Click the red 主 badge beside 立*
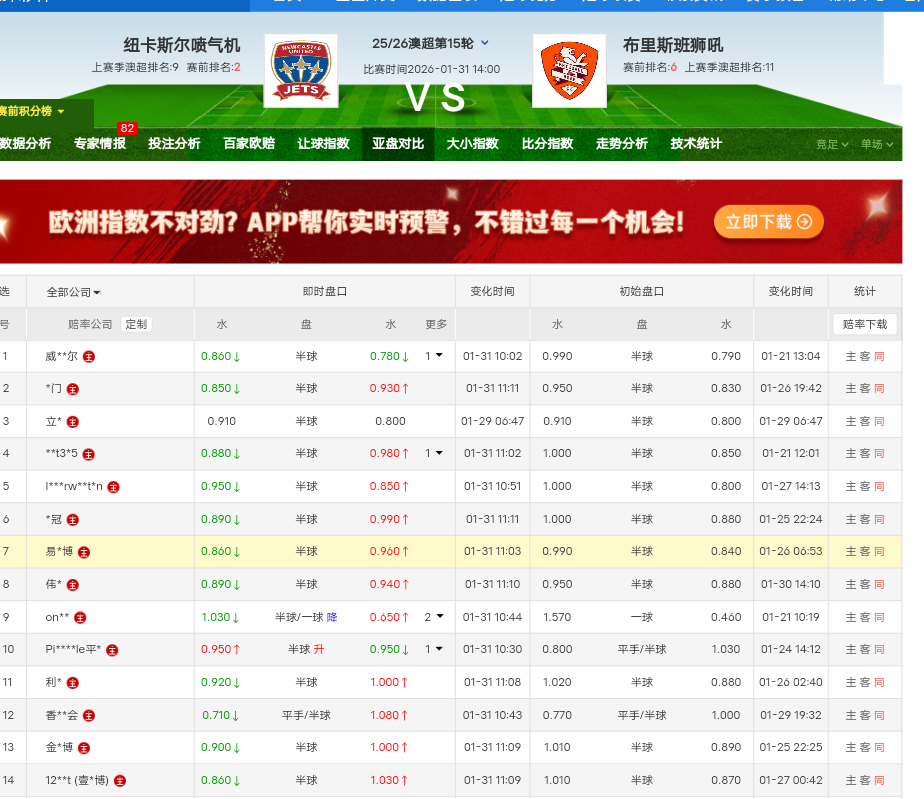Viewport: 924px width, 799px height. tap(74, 422)
